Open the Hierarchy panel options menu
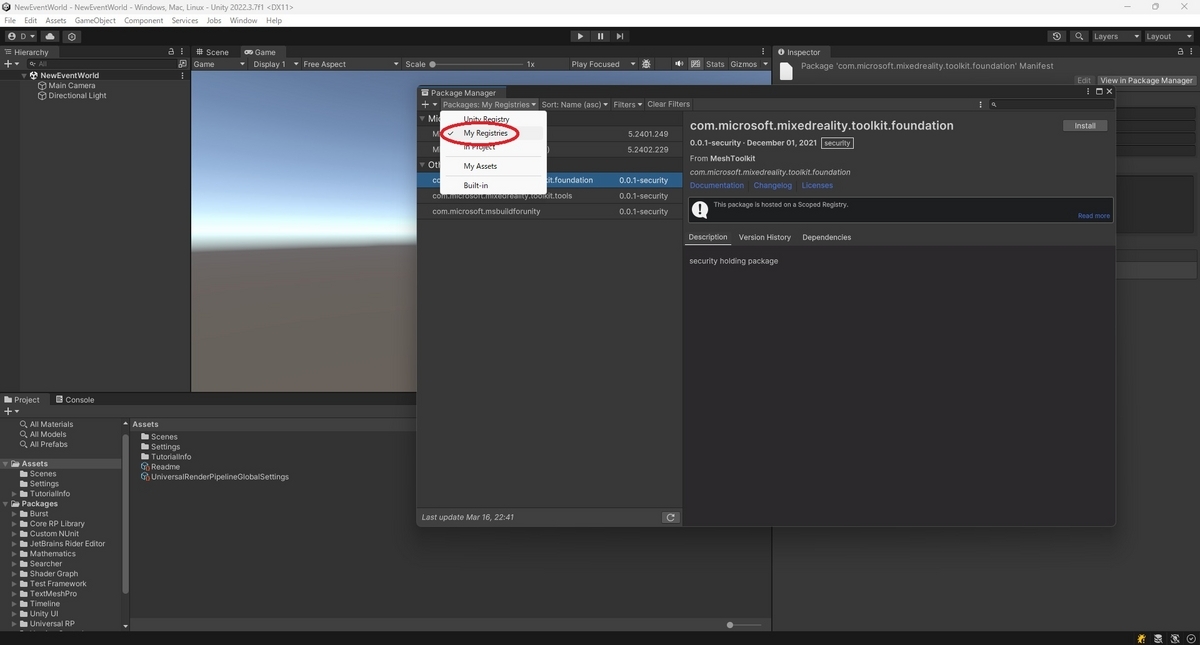 click(183, 52)
